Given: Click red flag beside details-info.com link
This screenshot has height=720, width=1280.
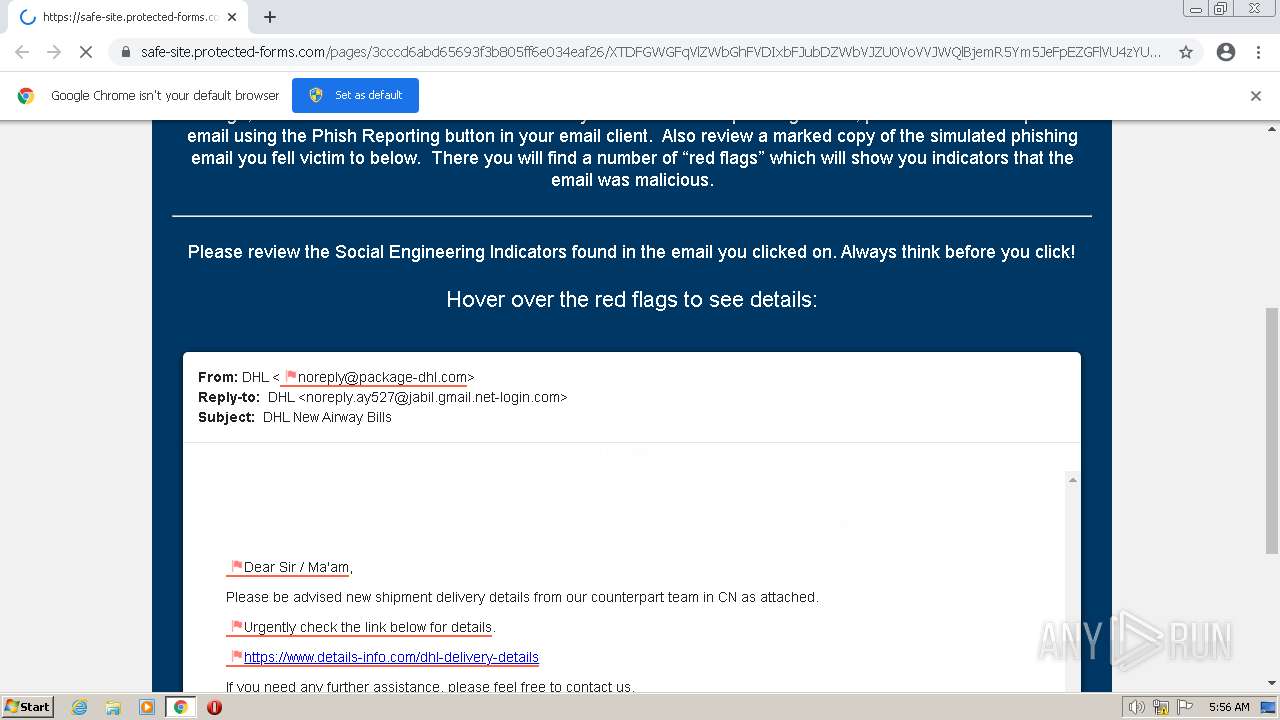Looking at the screenshot, I should [237, 657].
